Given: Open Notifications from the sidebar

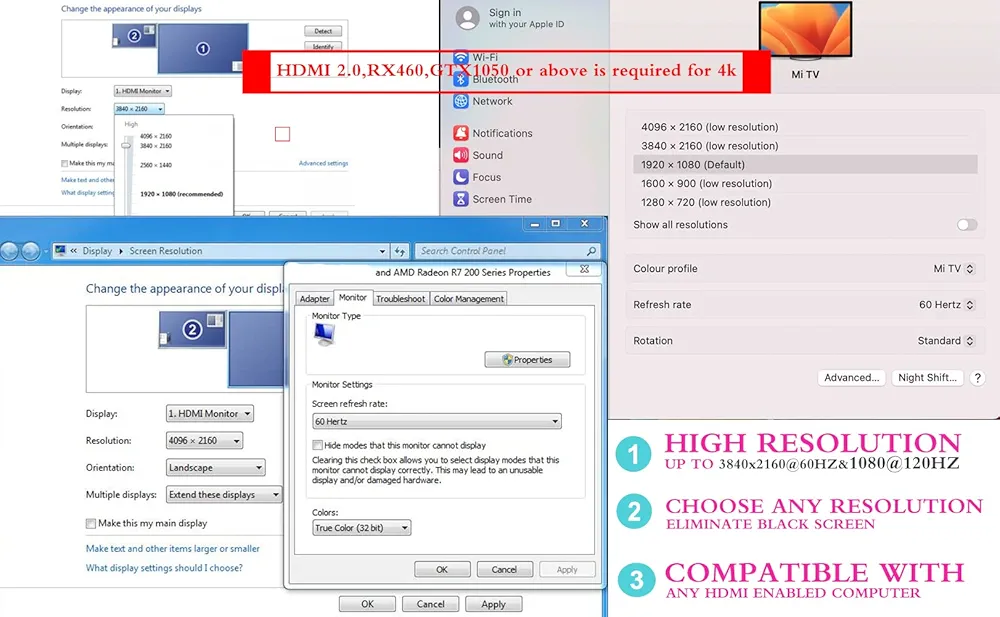Looking at the screenshot, I should click(x=501, y=133).
